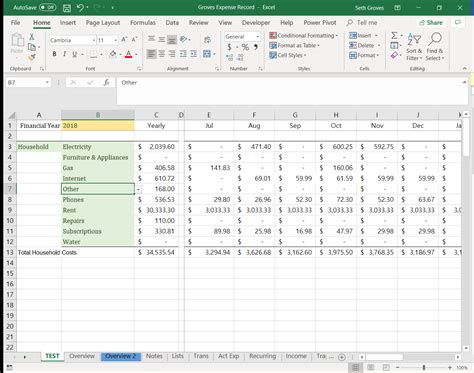This screenshot has height=373, width=474.
Task: Toggle Underline formatting
Action: [74, 54]
